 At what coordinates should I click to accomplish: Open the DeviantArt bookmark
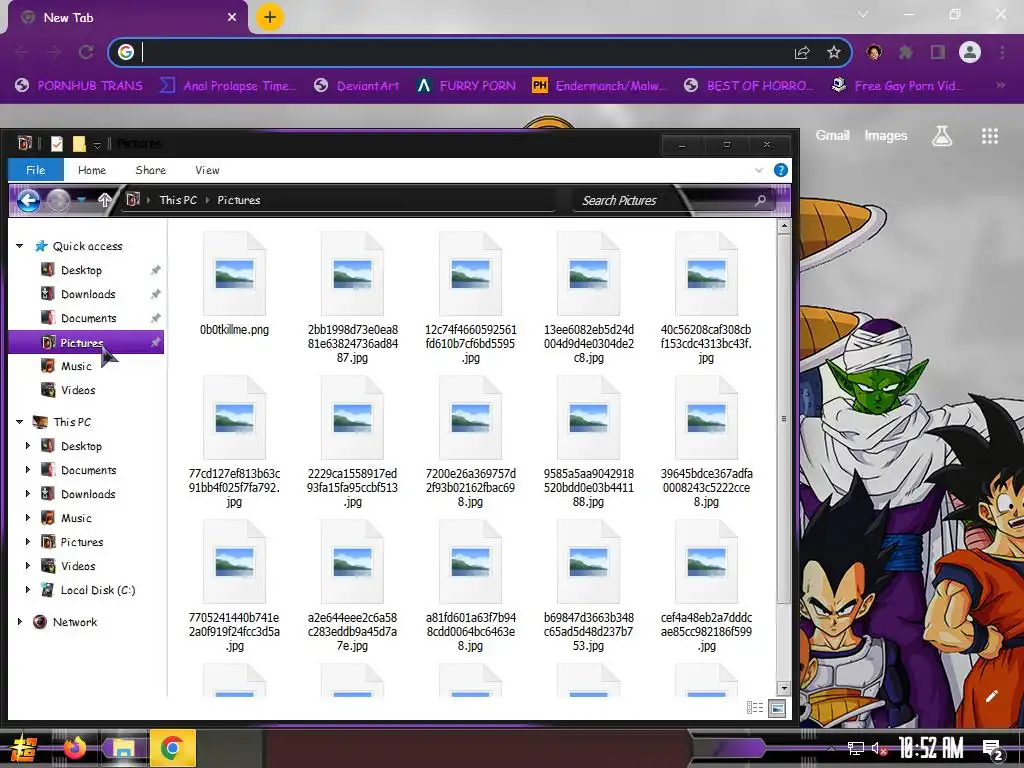(357, 86)
